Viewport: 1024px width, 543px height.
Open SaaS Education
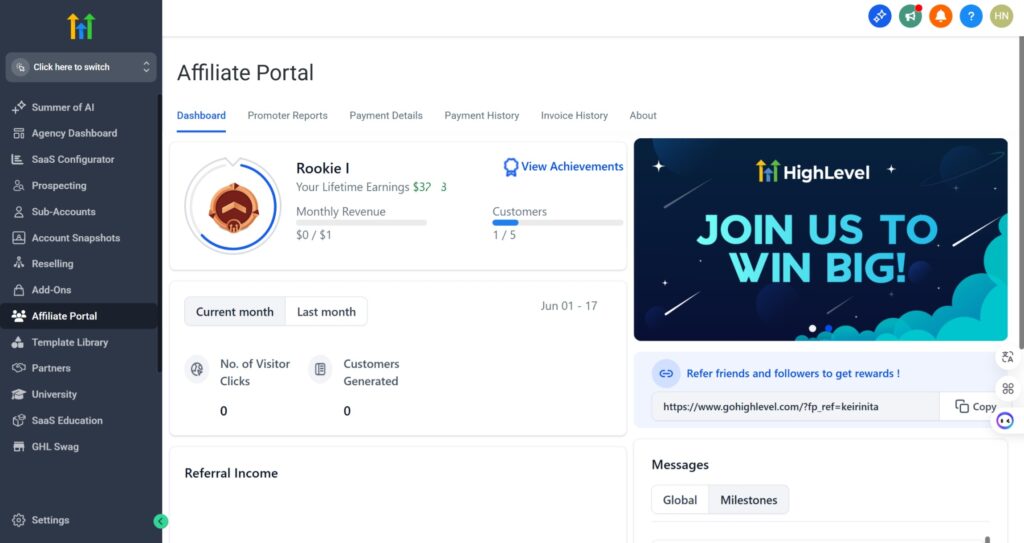tap(67, 421)
